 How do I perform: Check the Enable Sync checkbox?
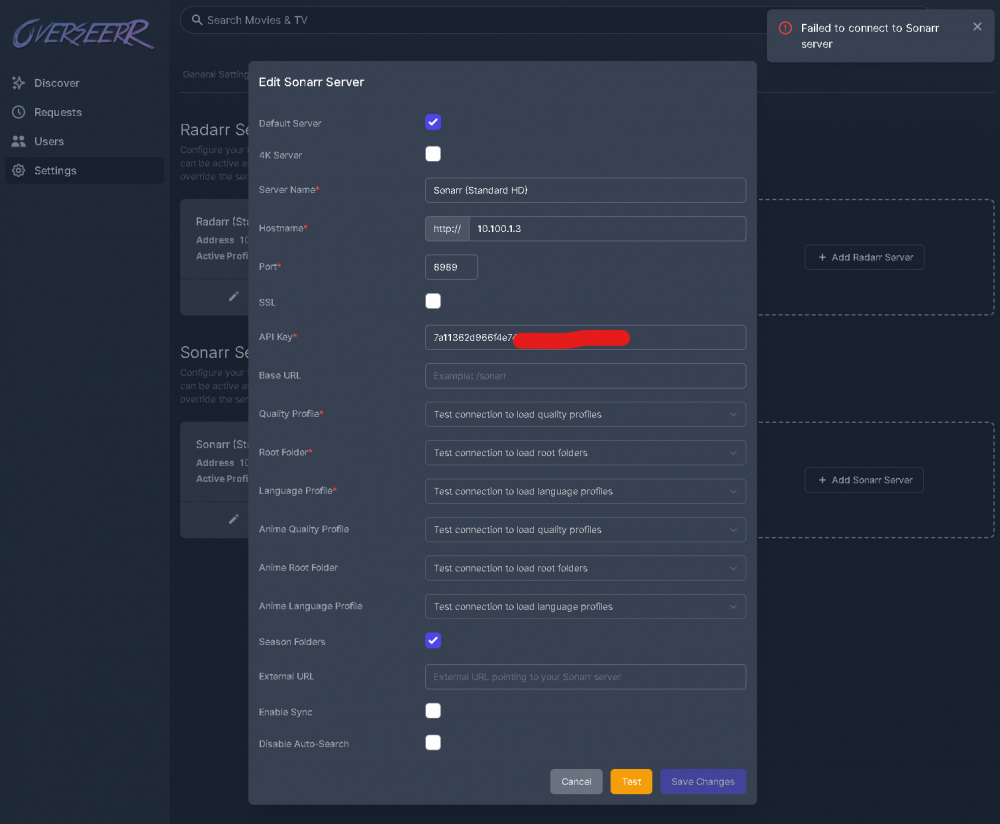[433, 710]
